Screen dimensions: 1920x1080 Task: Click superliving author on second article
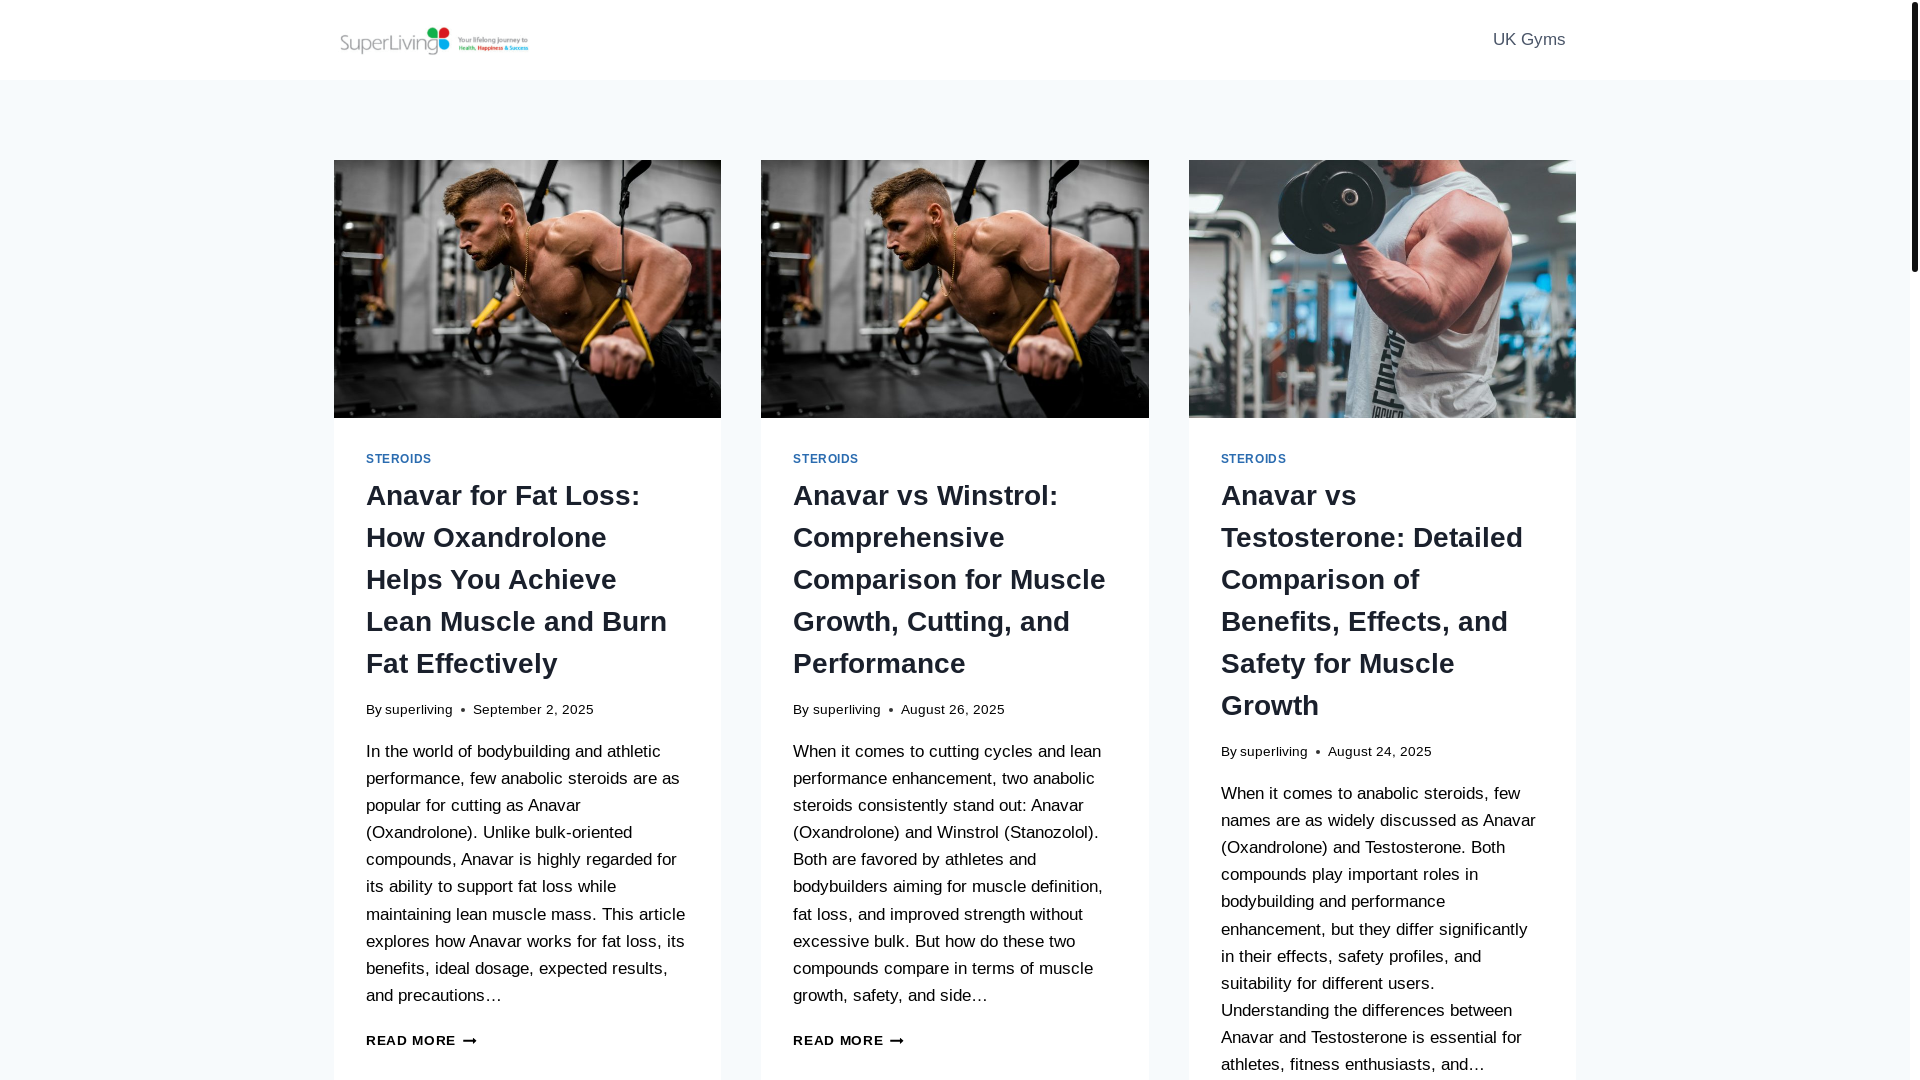[x=846, y=710]
